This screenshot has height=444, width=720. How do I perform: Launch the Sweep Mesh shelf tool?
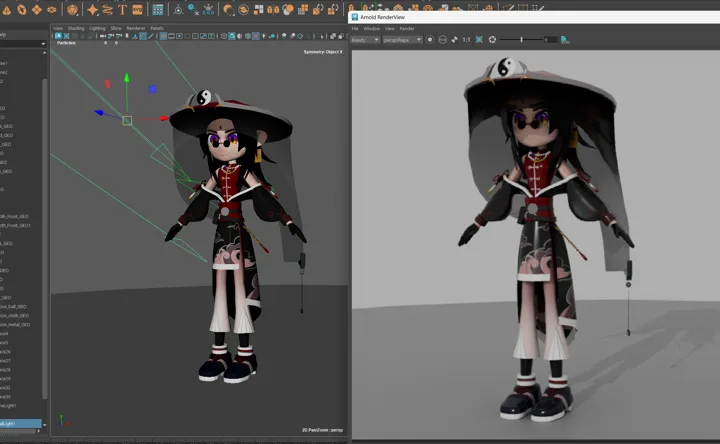107,10
